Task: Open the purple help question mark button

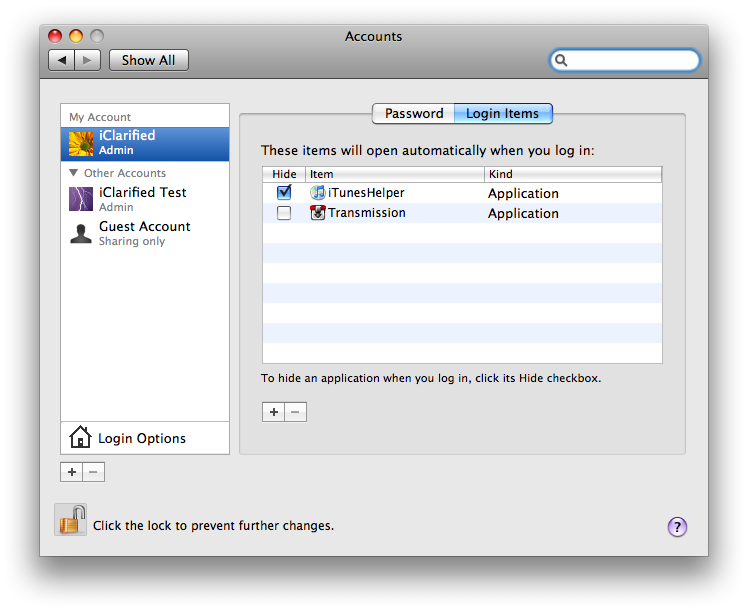Action: (677, 526)
